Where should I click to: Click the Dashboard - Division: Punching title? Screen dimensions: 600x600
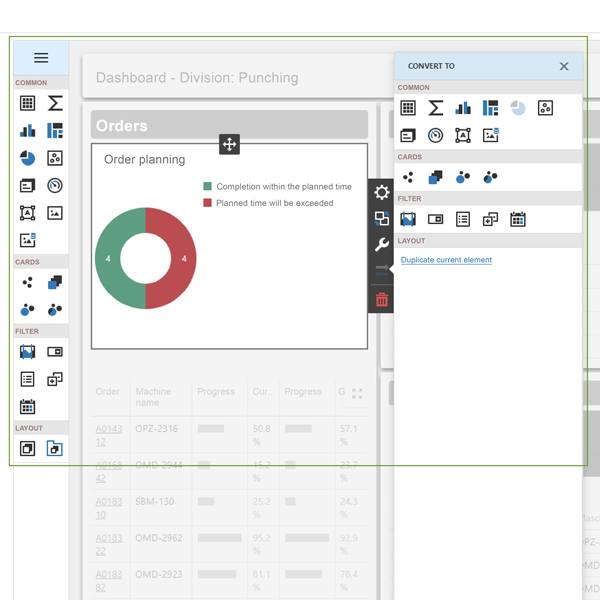(x=197, y=78)
